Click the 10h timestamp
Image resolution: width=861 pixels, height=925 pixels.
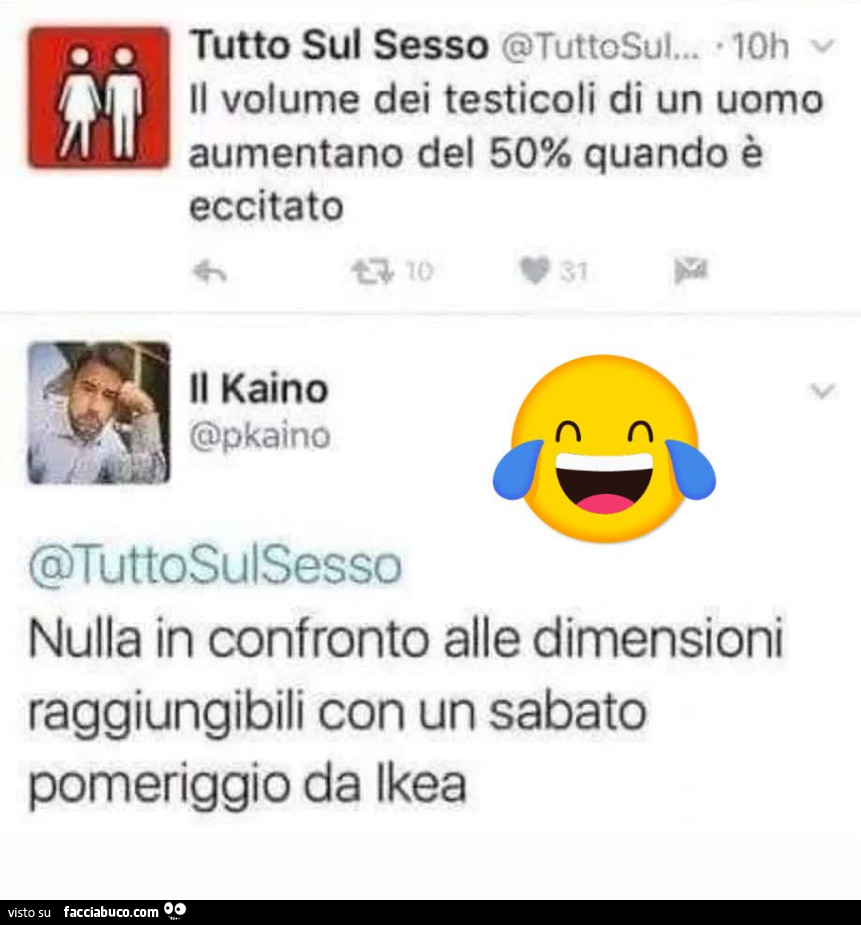760,45
